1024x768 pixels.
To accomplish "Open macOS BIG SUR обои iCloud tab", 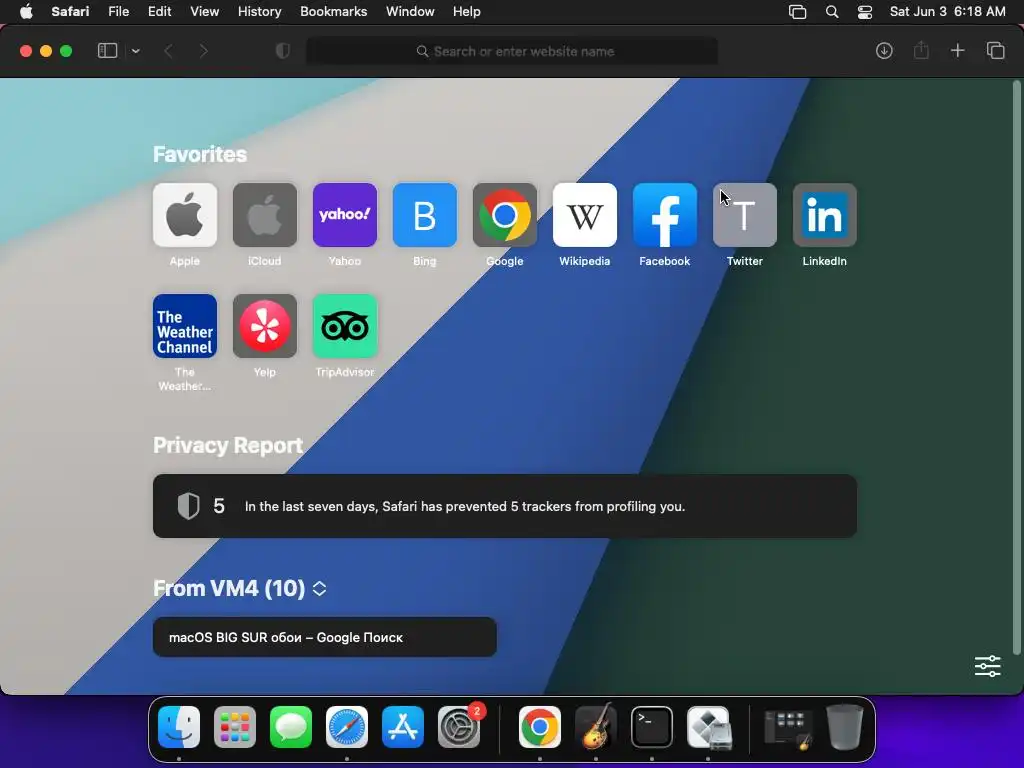I will (x=325, y=637).
